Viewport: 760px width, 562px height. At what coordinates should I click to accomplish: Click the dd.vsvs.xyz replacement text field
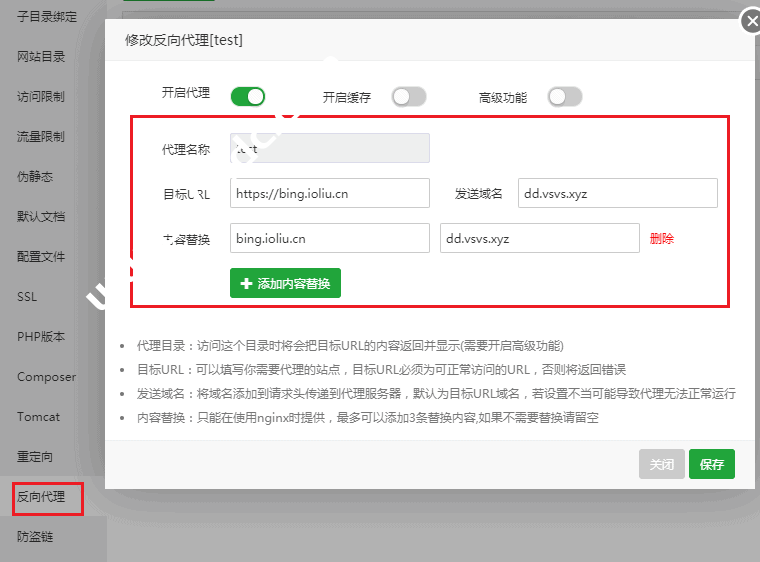click(539, 238)
